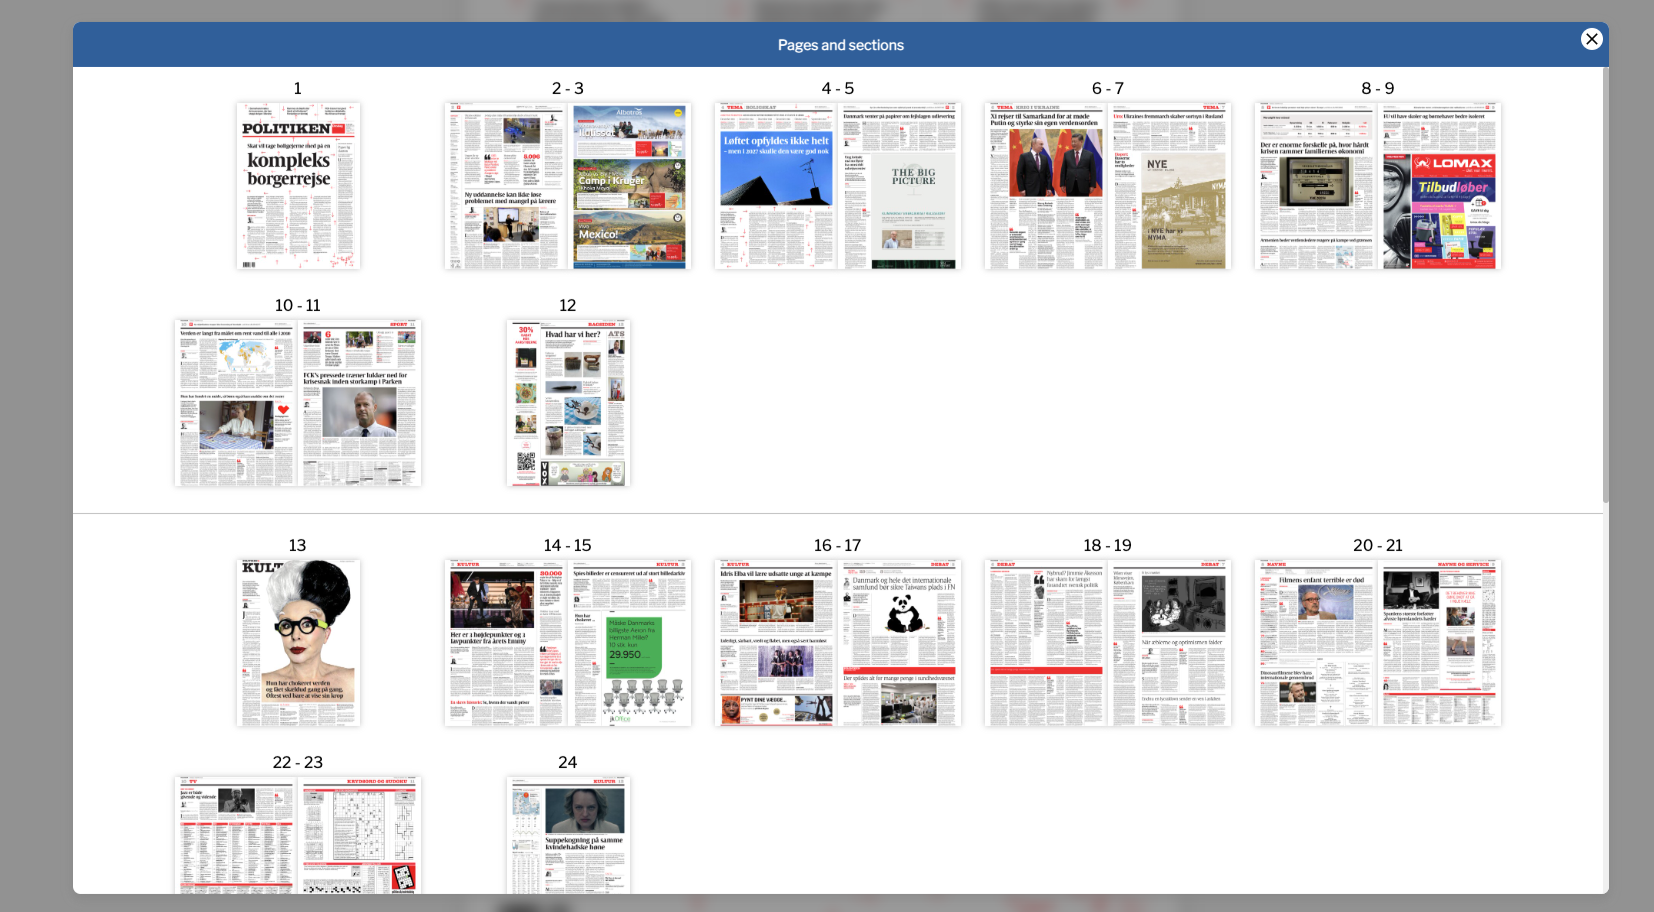The width and height of the screenshot is (1654, 912).
Task: Open pages 10 - 11 spread thumbnail
Action: tap(298, 403)
